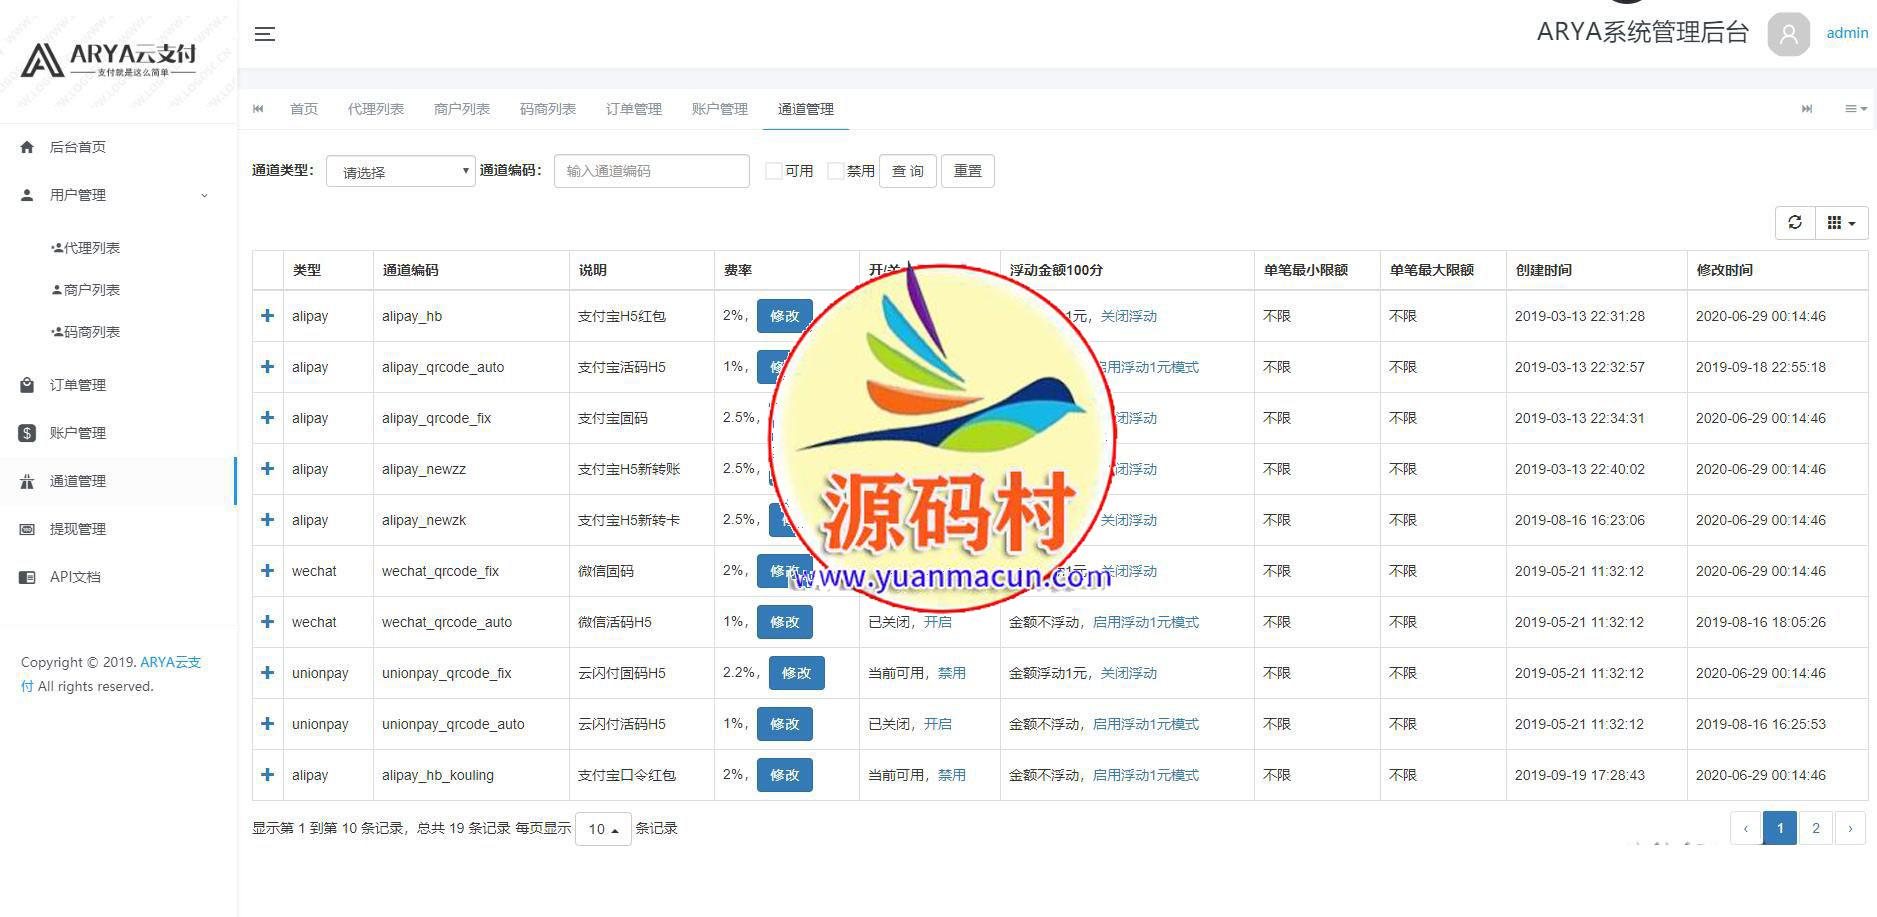Tick the 禁用 filter checkbox
Image resolution: width=1877 pixels, height=917 pixels.
point(835,171)
